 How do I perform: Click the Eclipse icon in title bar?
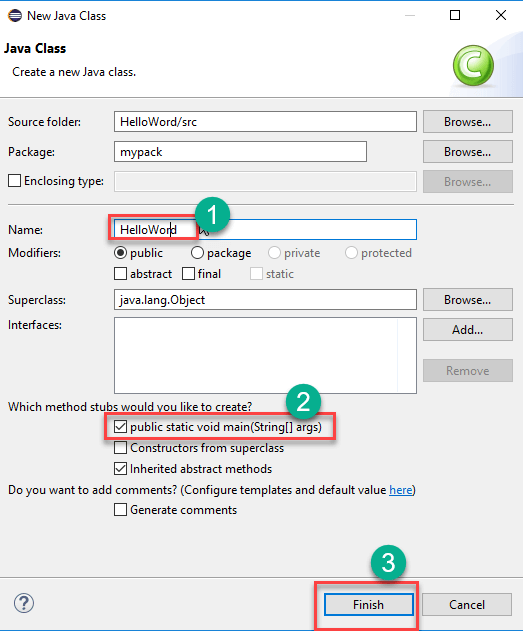pyautogui.click(x=14, y=16)
